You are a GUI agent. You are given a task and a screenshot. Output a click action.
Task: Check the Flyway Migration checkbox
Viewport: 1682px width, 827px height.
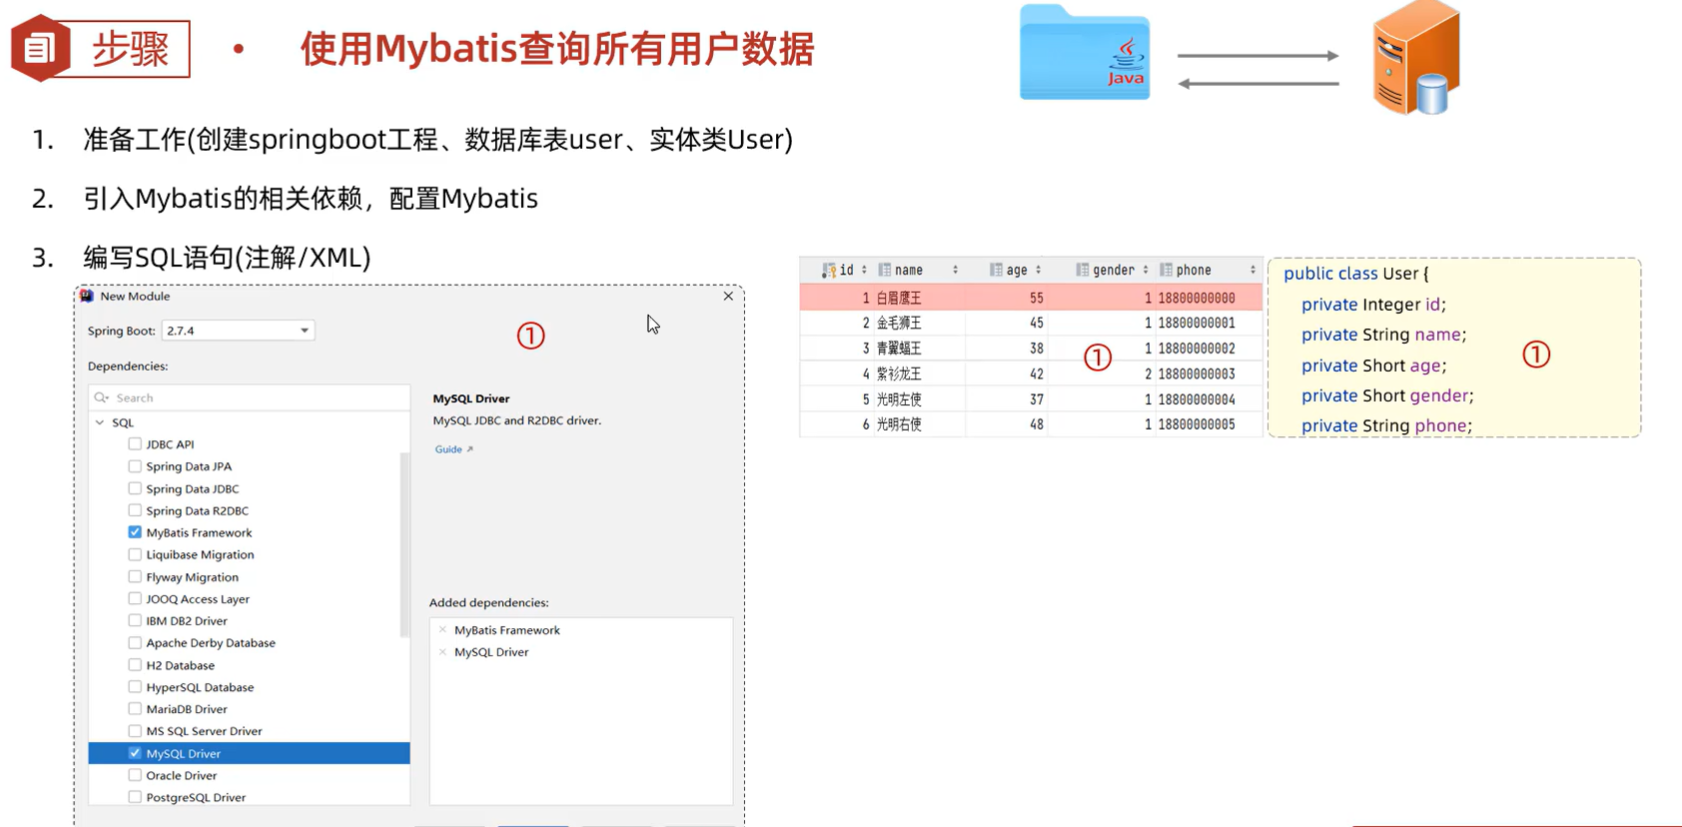pos(135,577)
